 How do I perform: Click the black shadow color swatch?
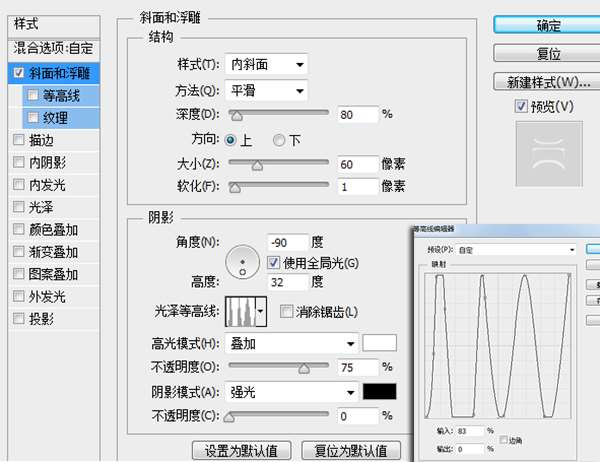click(x=379, y=391)
